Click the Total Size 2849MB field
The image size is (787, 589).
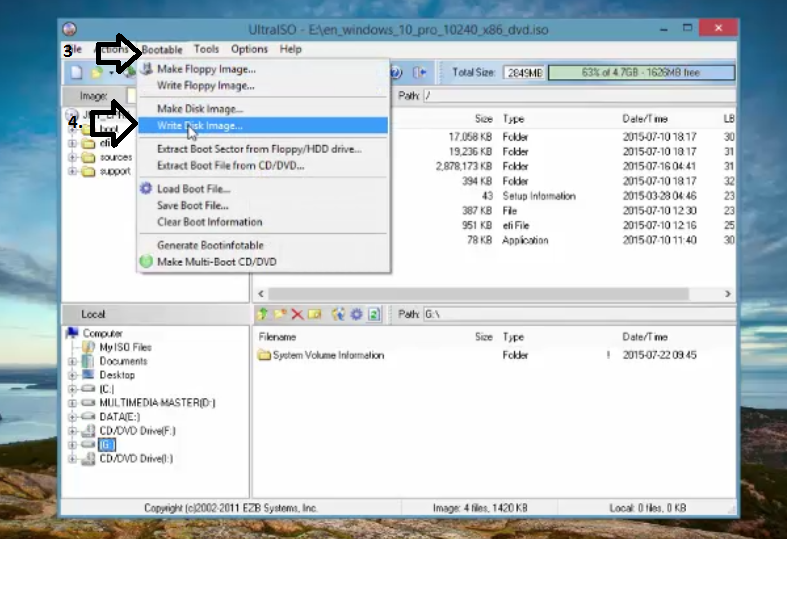pyautogui.click(x=524, y=73)
